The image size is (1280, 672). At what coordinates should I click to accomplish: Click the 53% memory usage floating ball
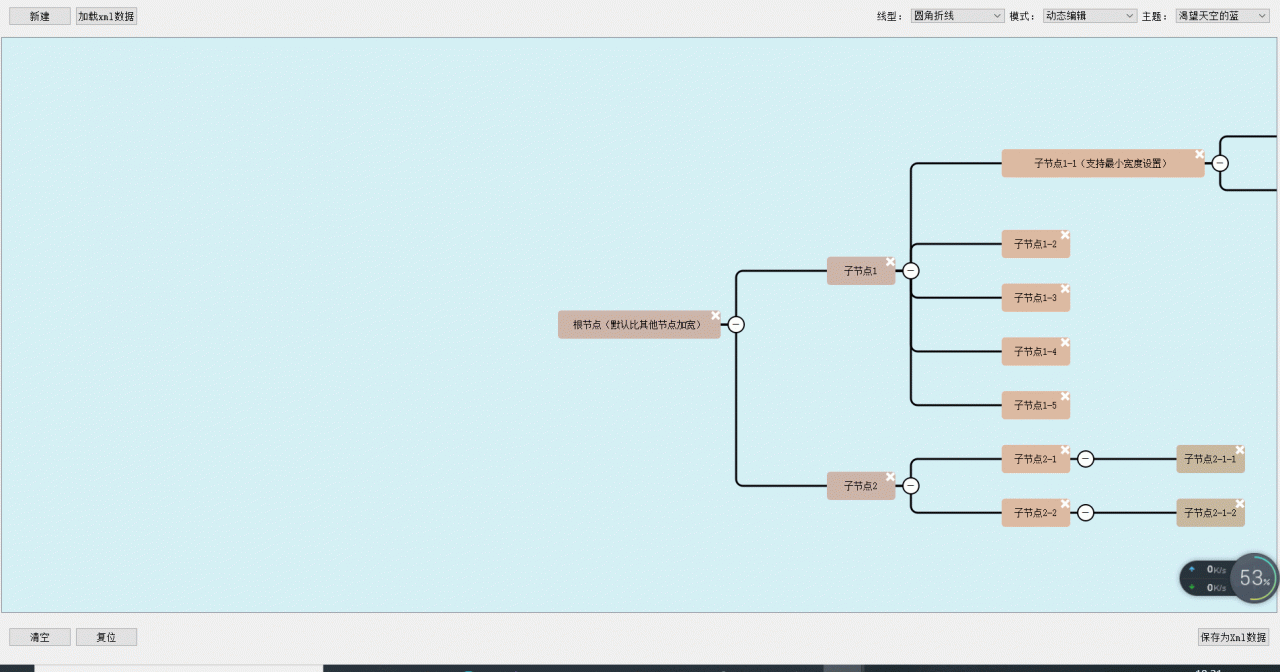1254,578
